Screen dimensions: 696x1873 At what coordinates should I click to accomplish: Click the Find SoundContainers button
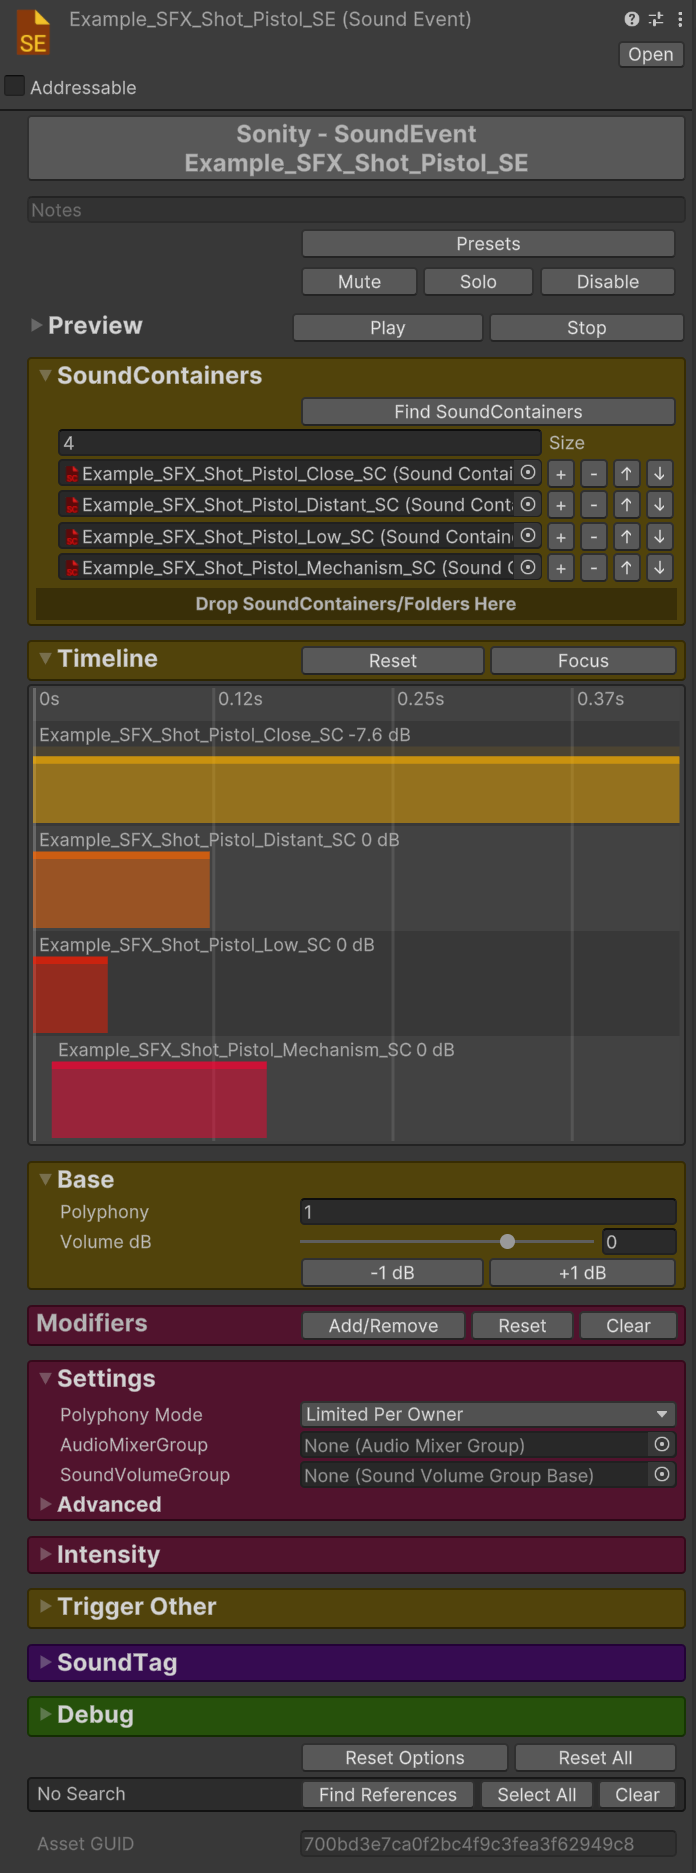(488, 412)
